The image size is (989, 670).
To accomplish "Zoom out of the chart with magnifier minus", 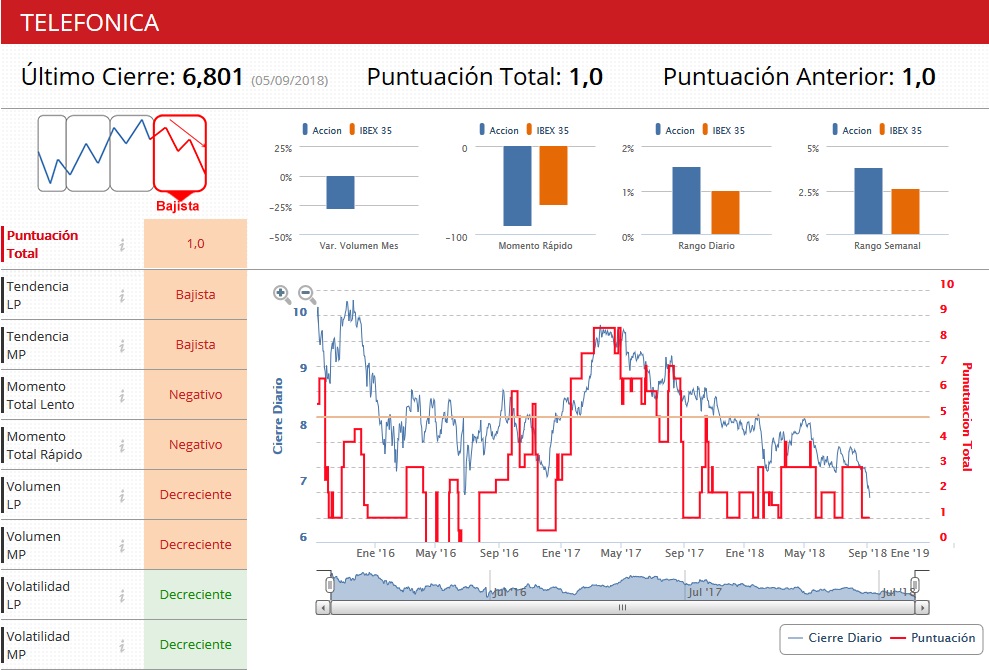I will [x=307, y=293].
